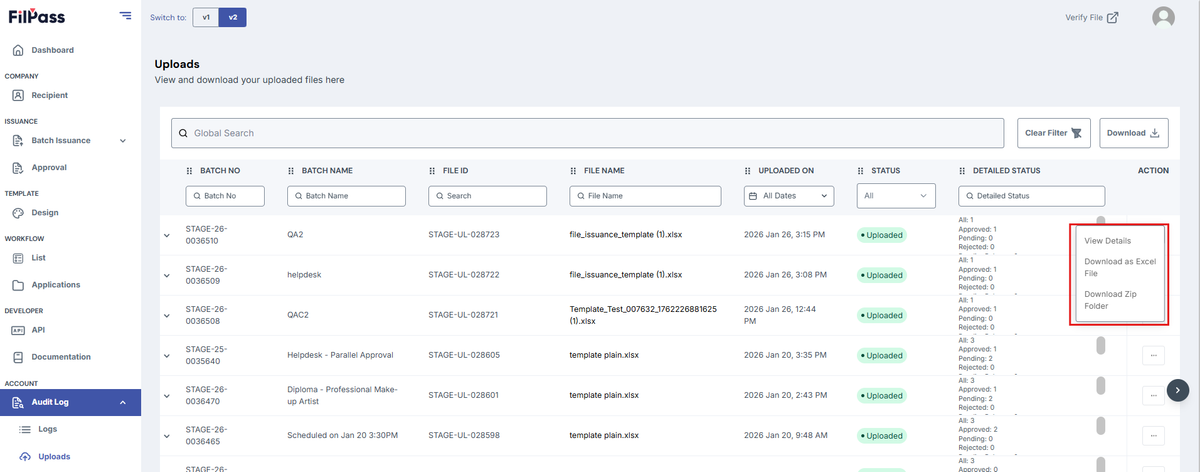Select View Details in action menu
The height and width of the screenshot is (472, 1200).
tap(1108, 241)
